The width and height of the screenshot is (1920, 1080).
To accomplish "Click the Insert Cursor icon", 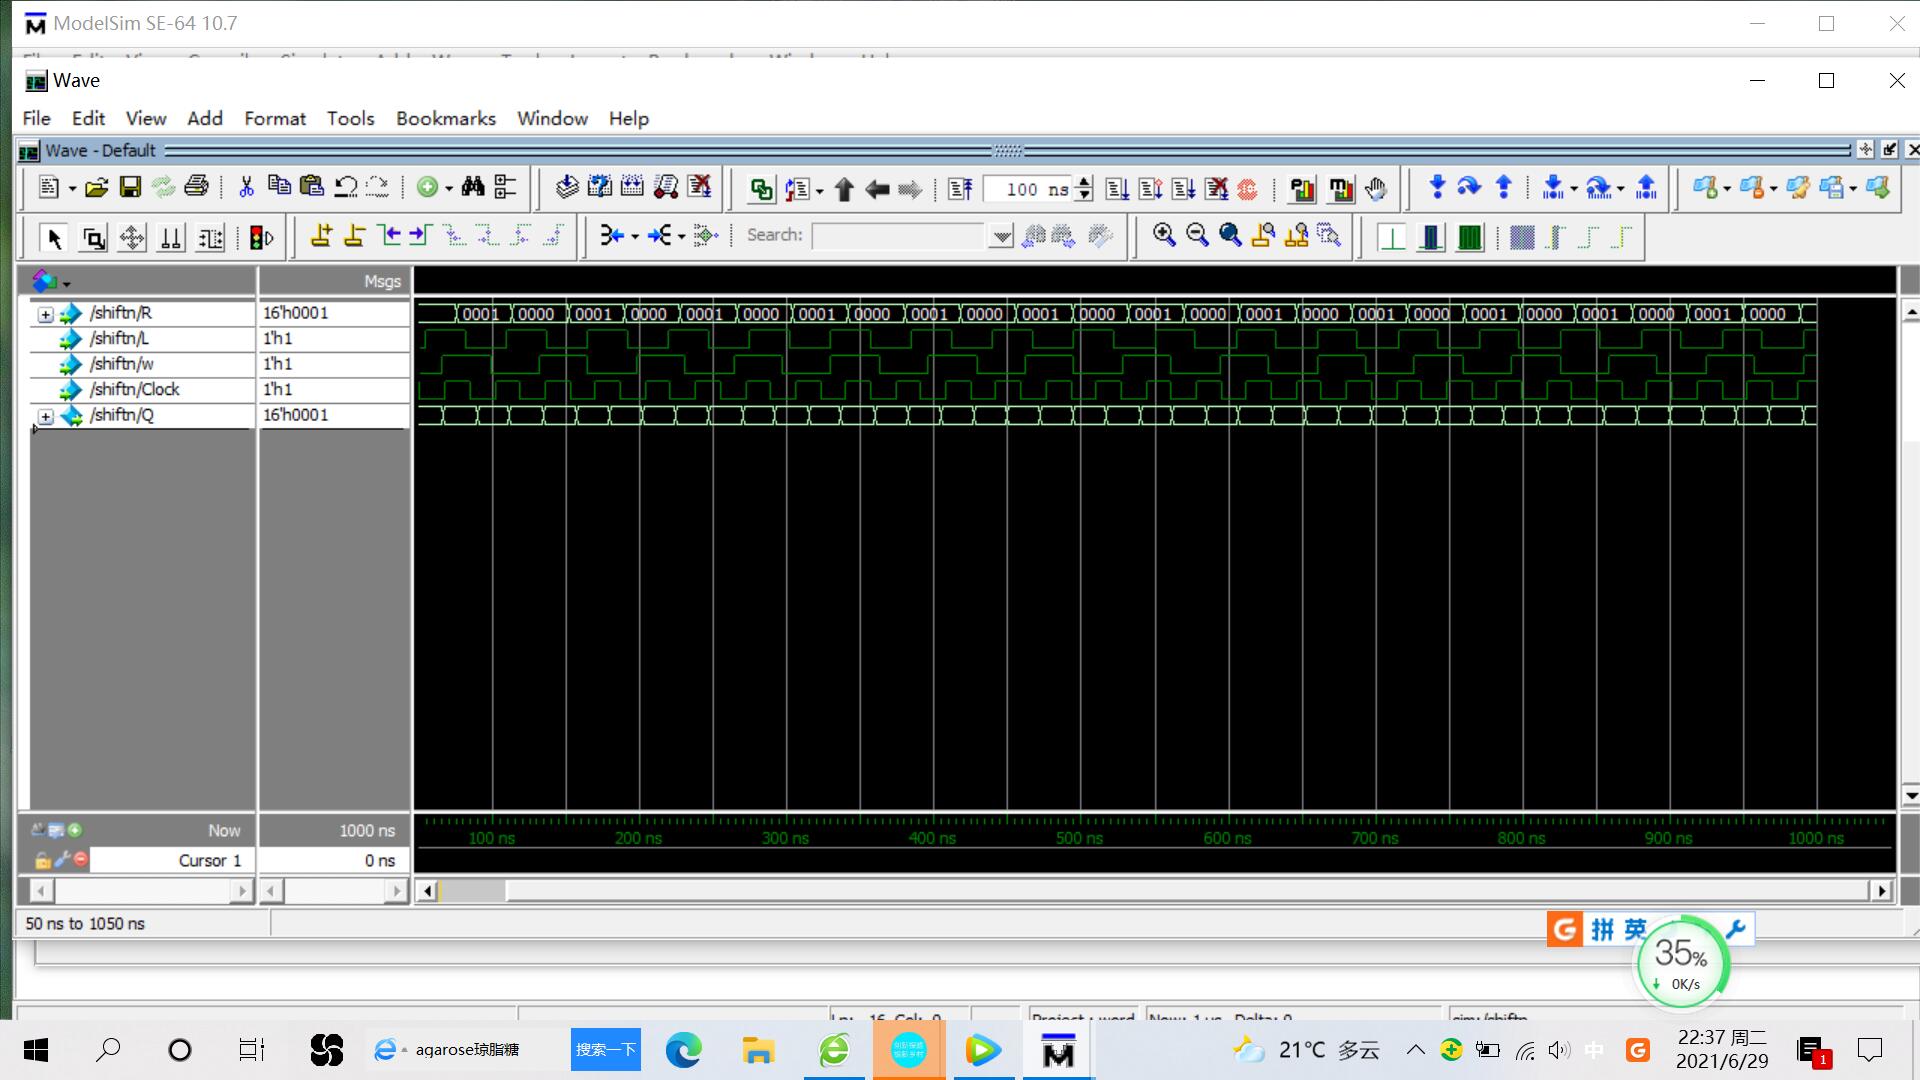I will pyautogui.click(x=321, y=236).
